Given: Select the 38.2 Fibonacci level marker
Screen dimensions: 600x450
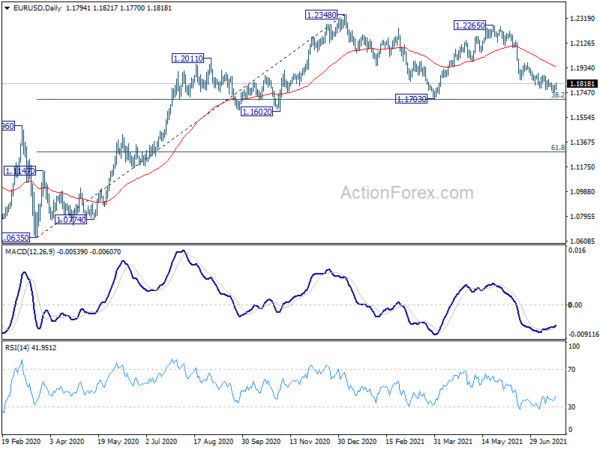Looking at the screenshot, I should 558,95.
